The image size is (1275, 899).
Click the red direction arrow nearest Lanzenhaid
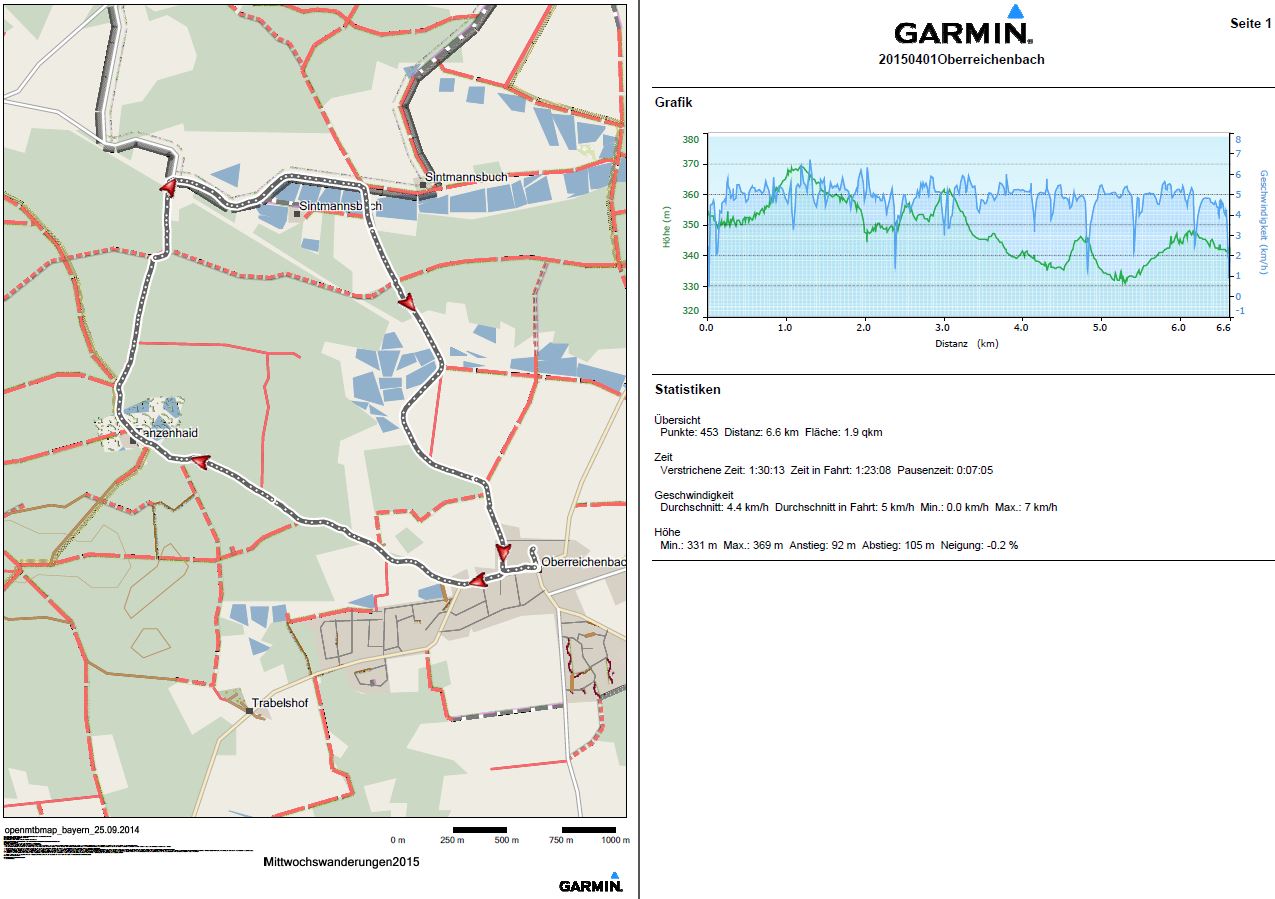point(200,461)
